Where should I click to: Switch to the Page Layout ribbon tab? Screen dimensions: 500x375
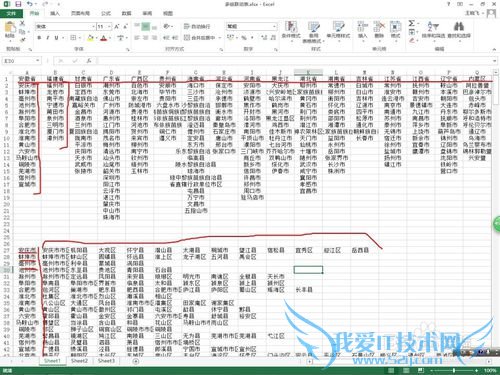(x=80, y=13)
